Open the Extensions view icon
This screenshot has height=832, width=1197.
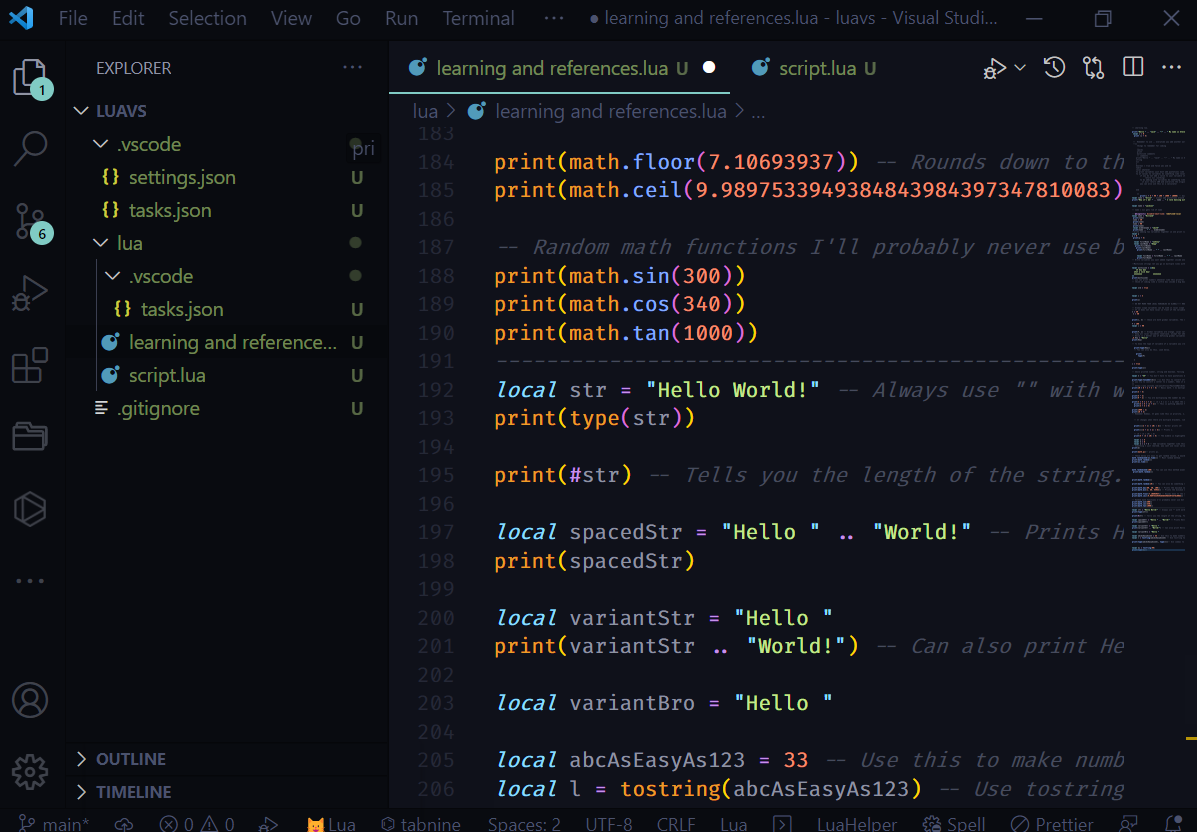[x=31, y=365]
